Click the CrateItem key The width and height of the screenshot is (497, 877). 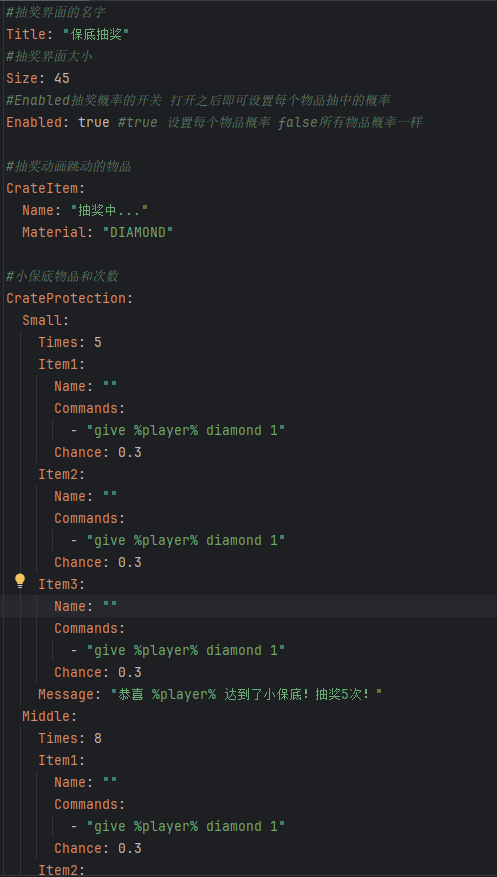coord(45,188)
